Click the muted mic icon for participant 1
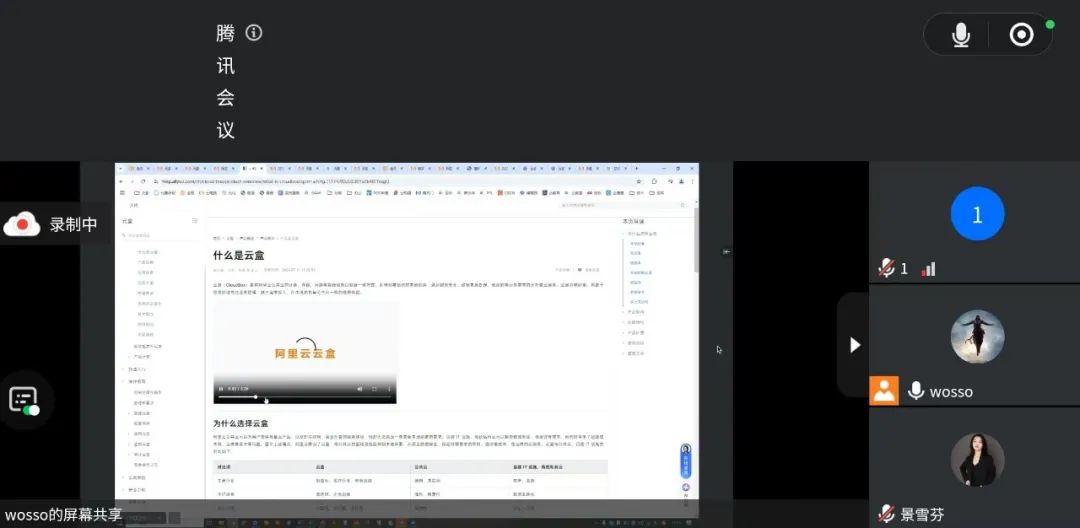 point(886,268)
